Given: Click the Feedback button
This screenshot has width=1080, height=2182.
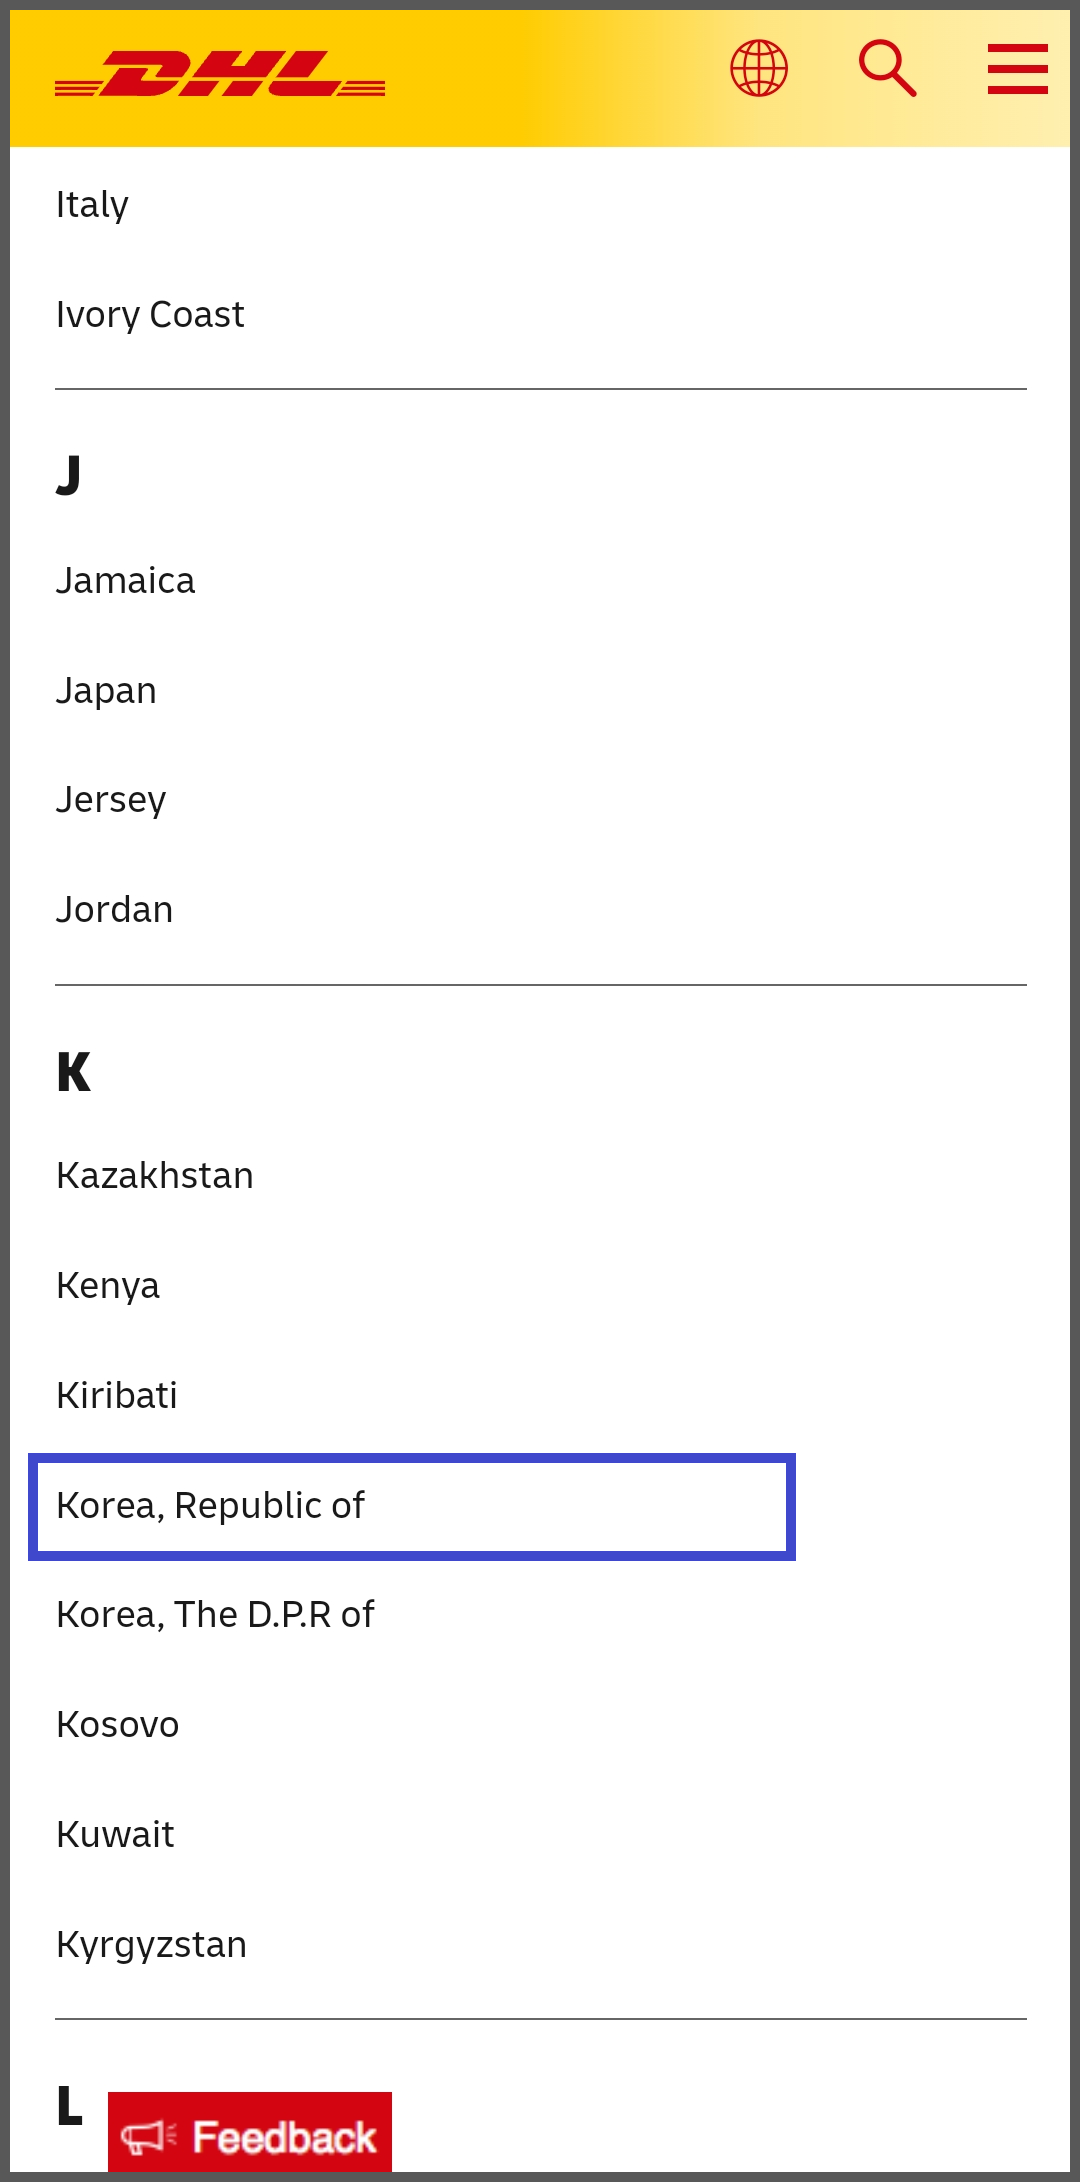Looking at the screenshot, I should 250,2136.
